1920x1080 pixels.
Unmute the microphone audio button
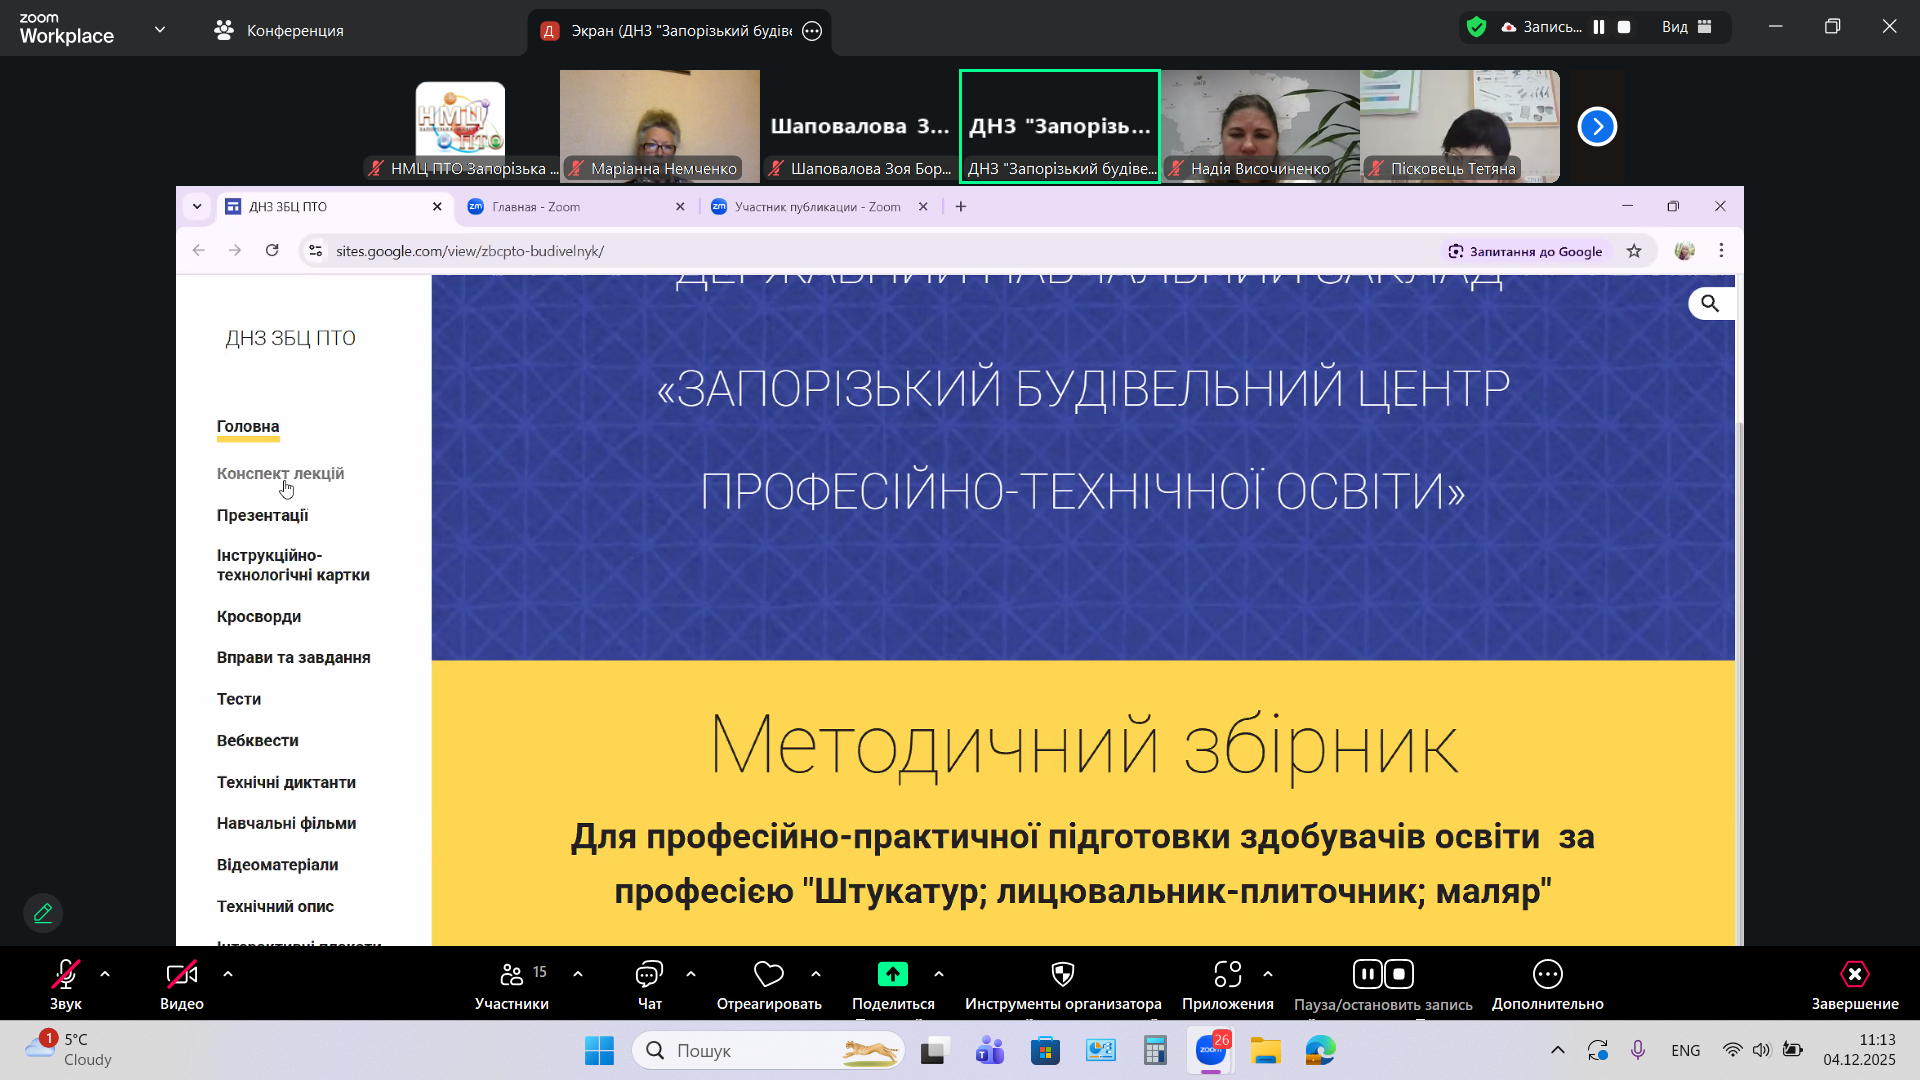point(66,974)
